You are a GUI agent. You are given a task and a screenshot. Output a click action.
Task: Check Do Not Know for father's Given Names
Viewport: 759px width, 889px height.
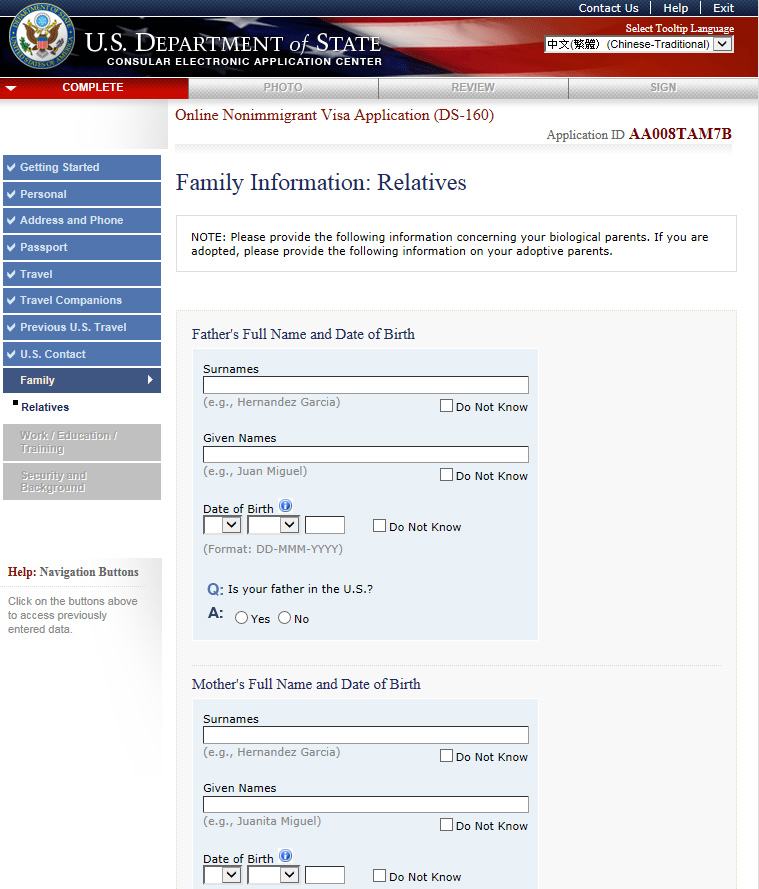pos(446,475)
